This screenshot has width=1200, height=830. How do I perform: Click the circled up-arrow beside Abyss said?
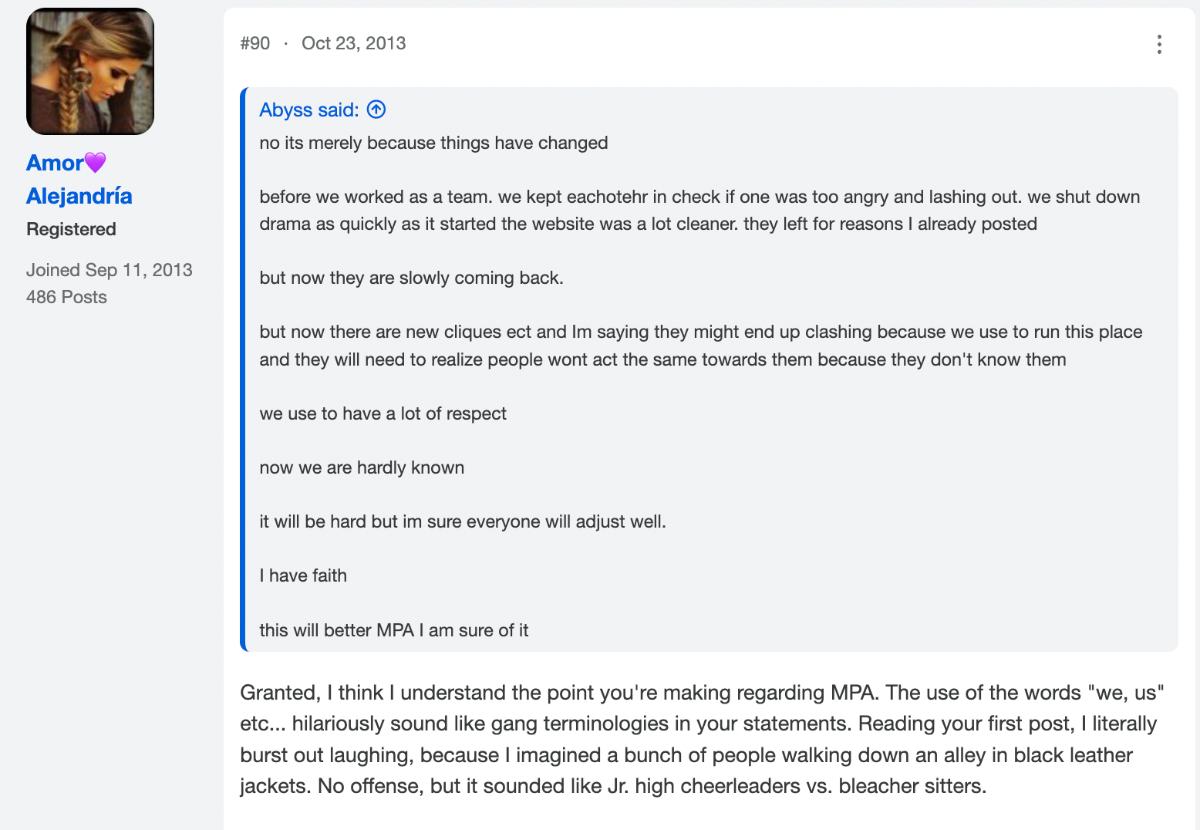click(376, 110)
